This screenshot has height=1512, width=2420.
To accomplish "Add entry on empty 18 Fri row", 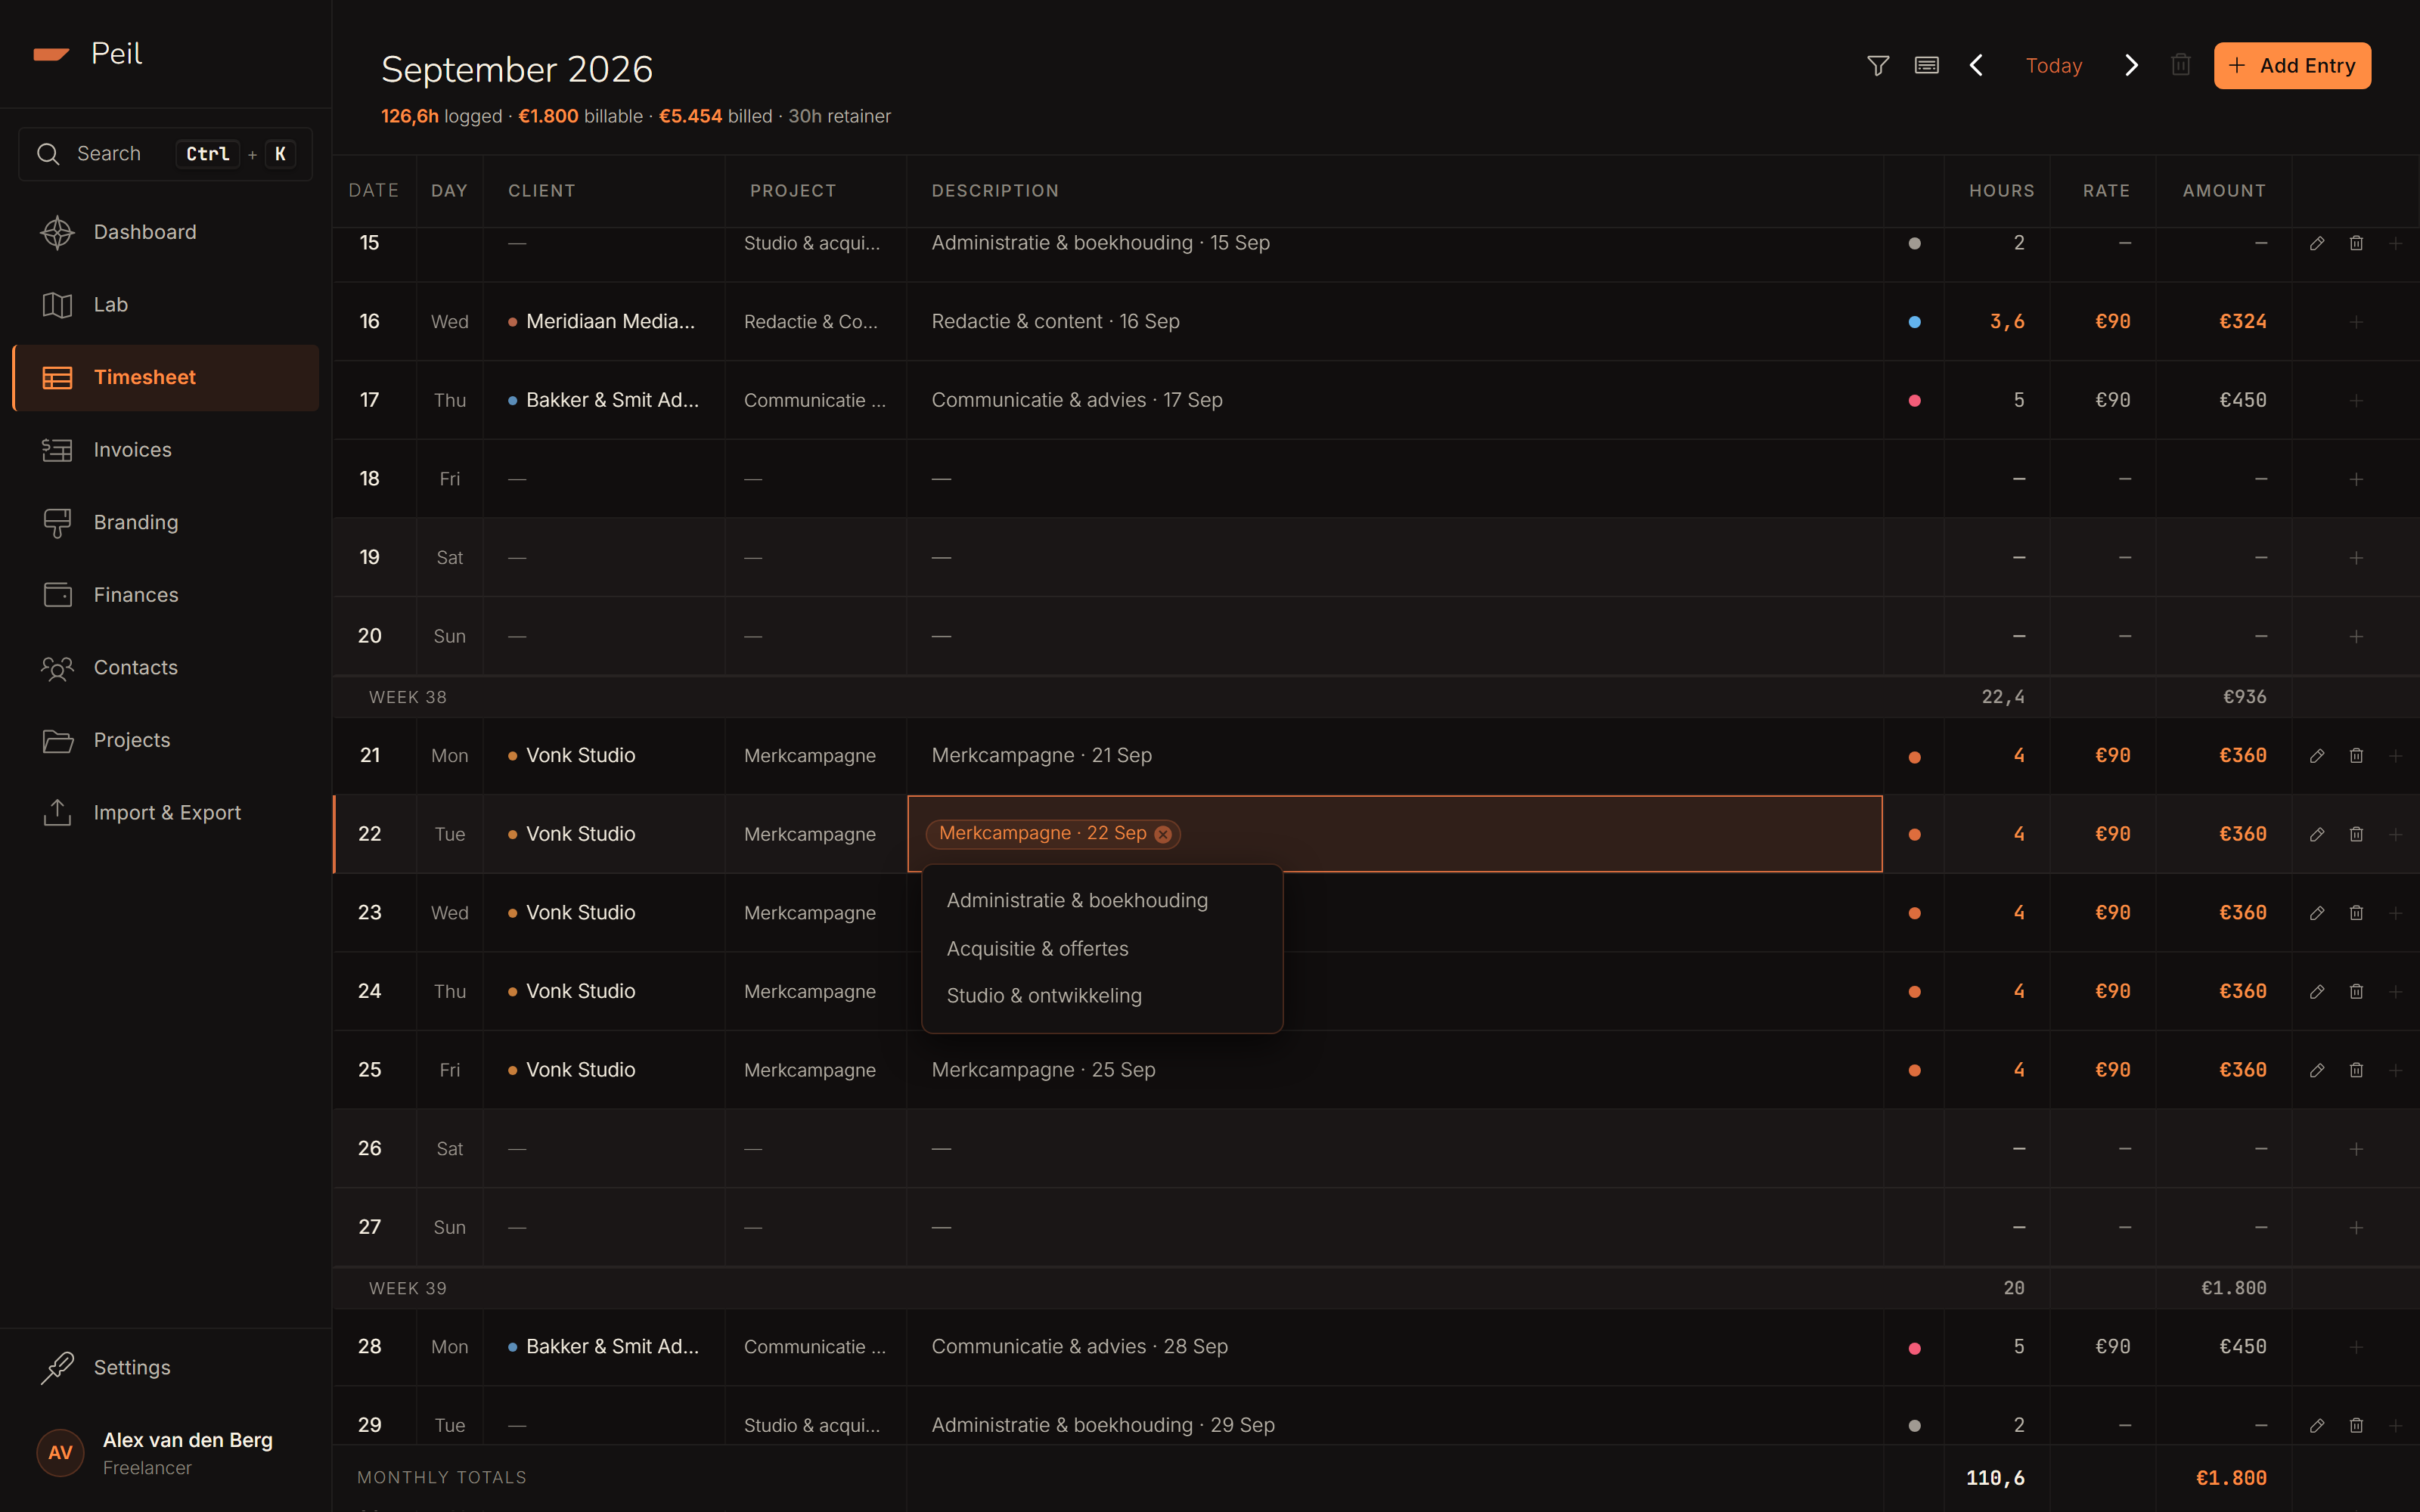I will [2356, 479].
